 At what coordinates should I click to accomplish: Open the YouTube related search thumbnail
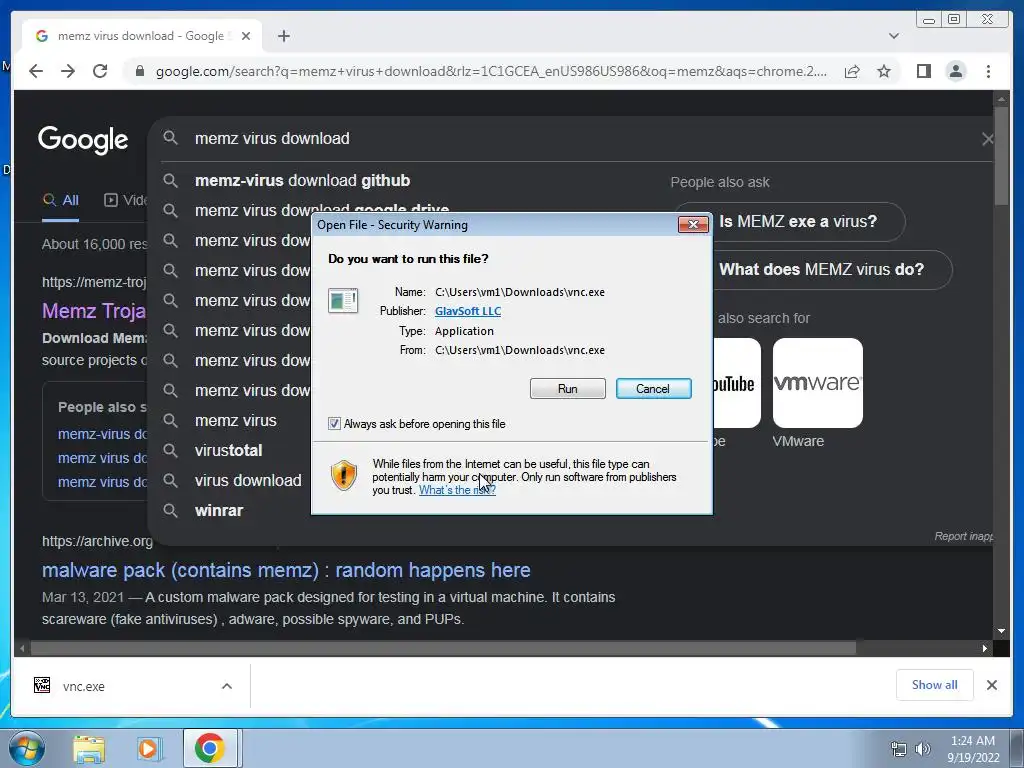[737, 383]
